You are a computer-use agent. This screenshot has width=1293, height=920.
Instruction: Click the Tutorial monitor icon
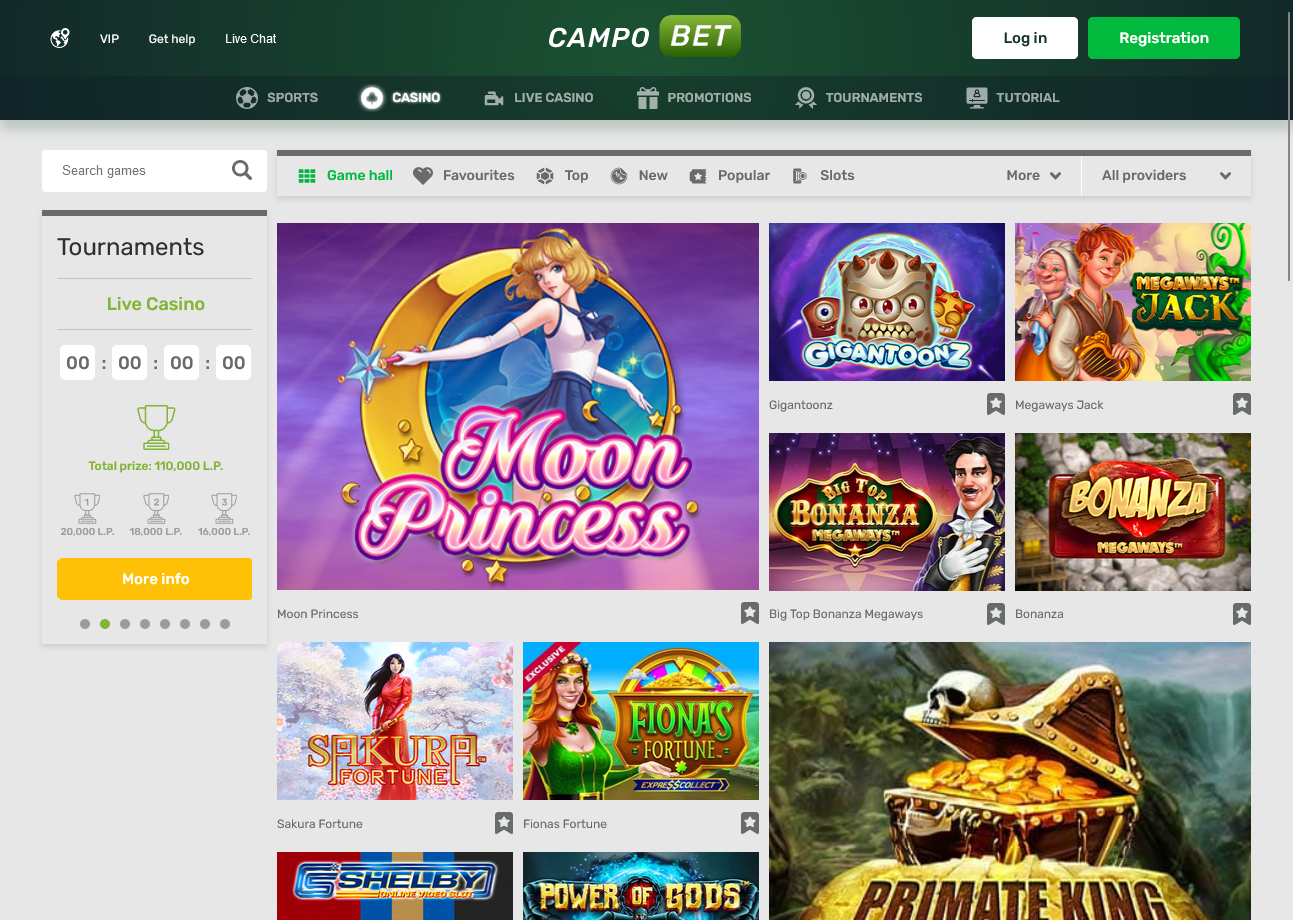(977, 97)
